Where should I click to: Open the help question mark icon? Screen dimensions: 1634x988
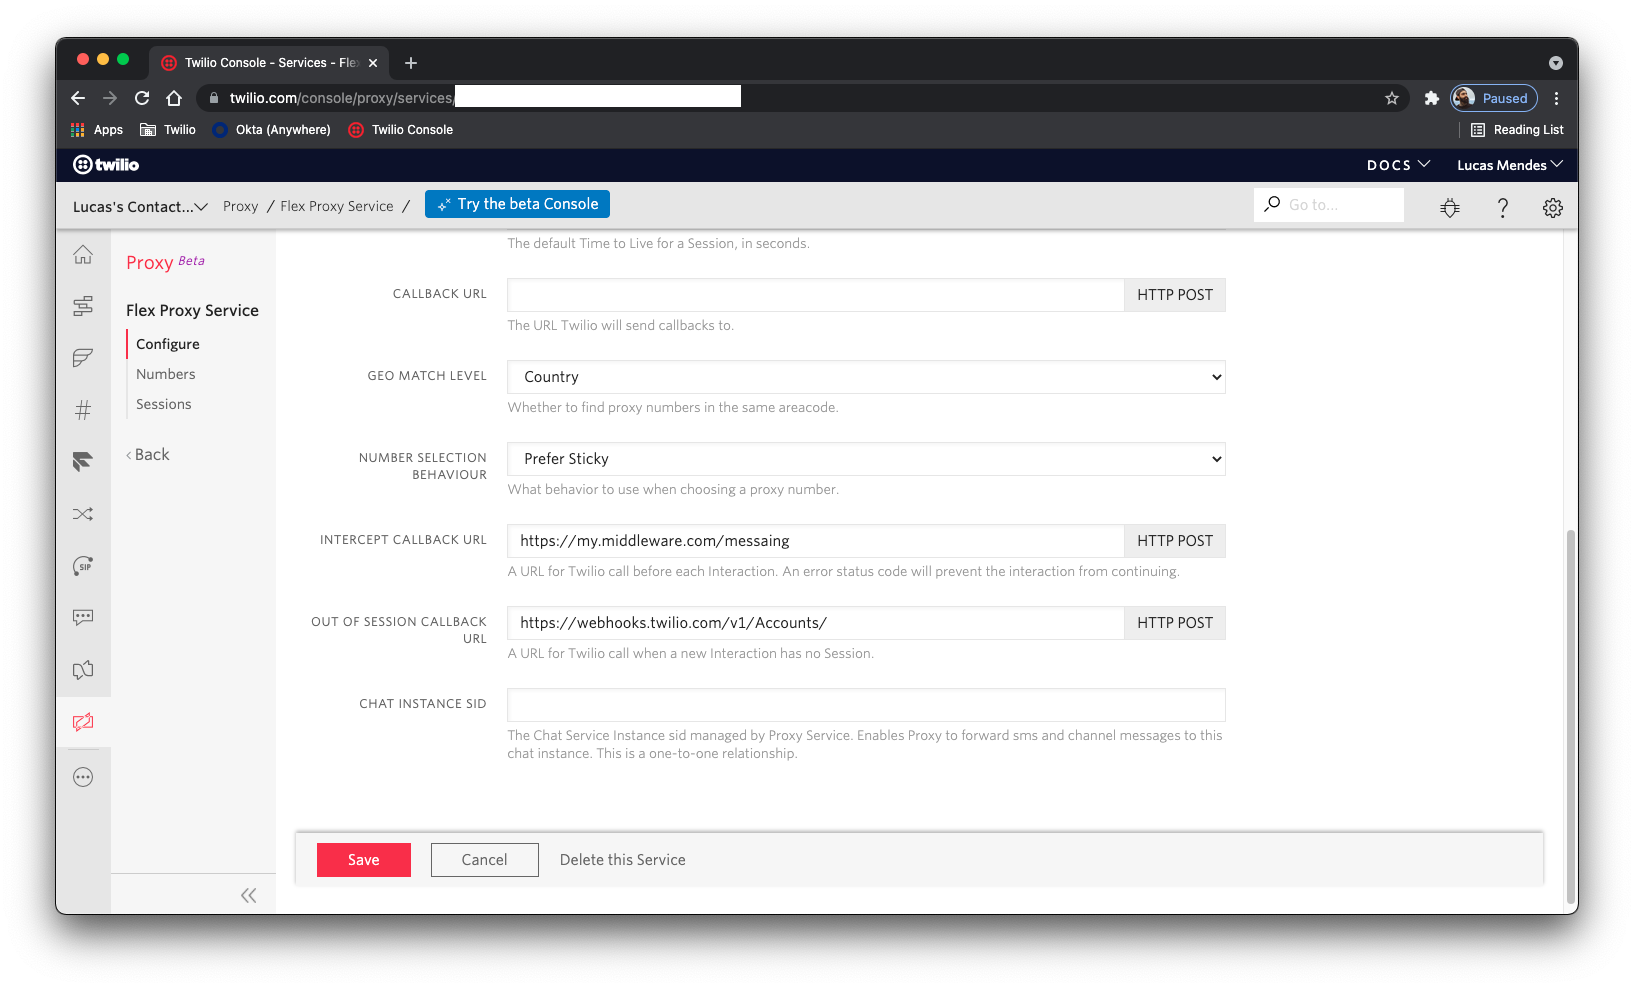[x=1502, y=207]
